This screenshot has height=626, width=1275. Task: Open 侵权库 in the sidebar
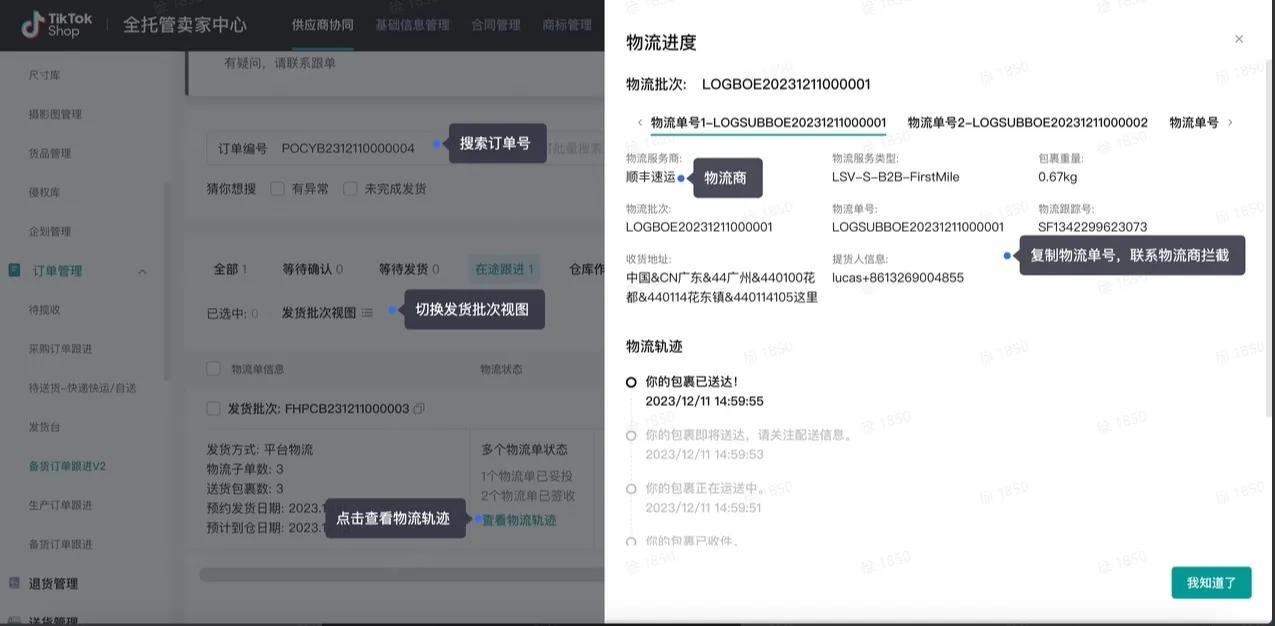(x=45, y=192)
